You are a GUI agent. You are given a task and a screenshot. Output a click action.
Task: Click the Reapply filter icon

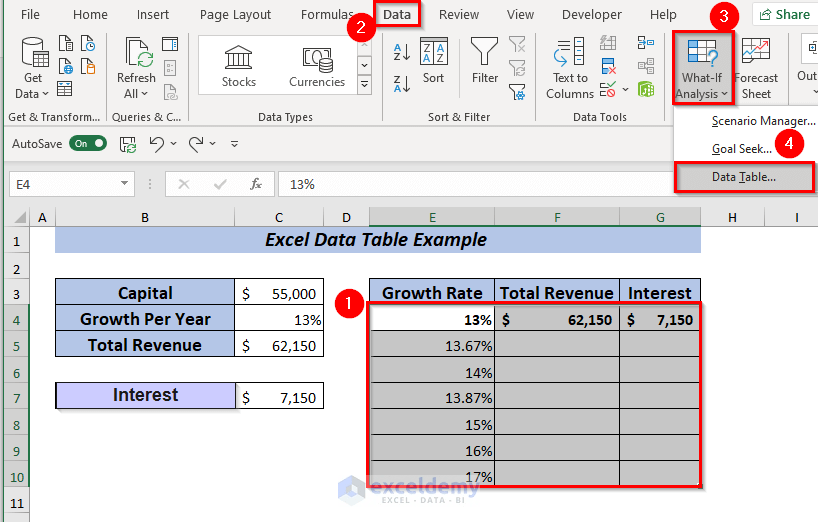click(517, 68)
